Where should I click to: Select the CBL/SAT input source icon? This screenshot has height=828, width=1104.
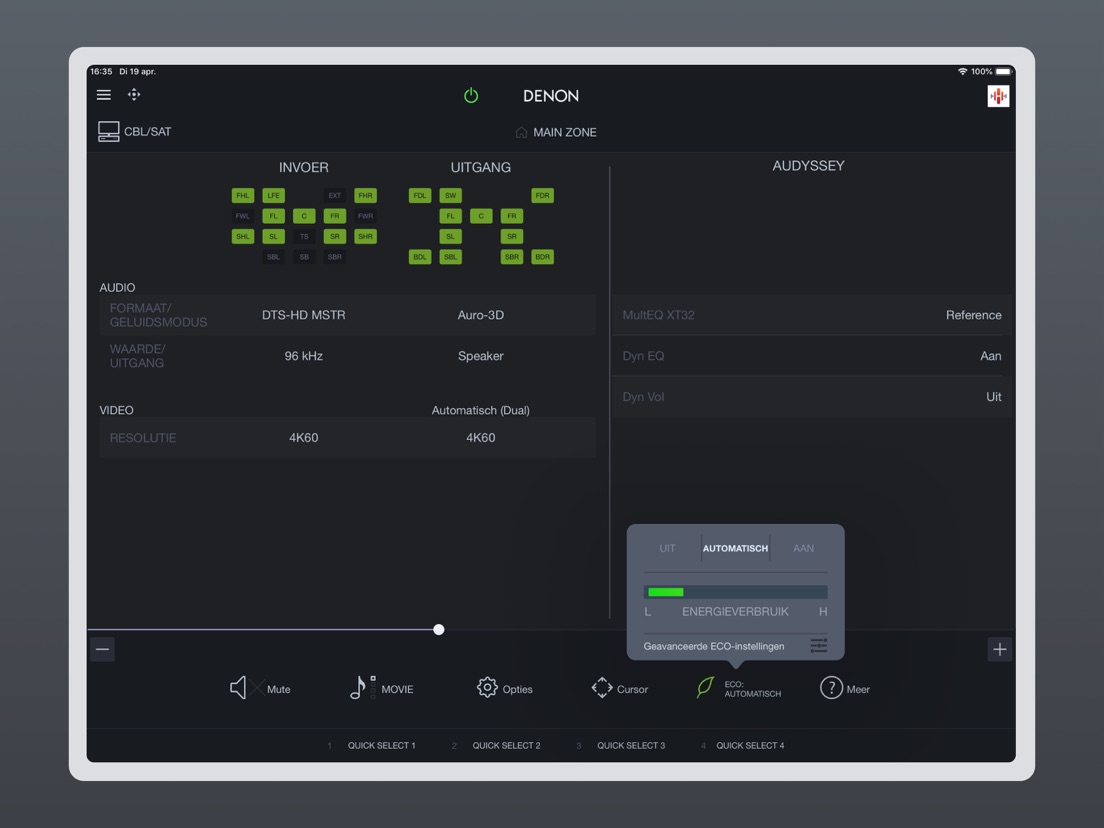coord(108,132)
